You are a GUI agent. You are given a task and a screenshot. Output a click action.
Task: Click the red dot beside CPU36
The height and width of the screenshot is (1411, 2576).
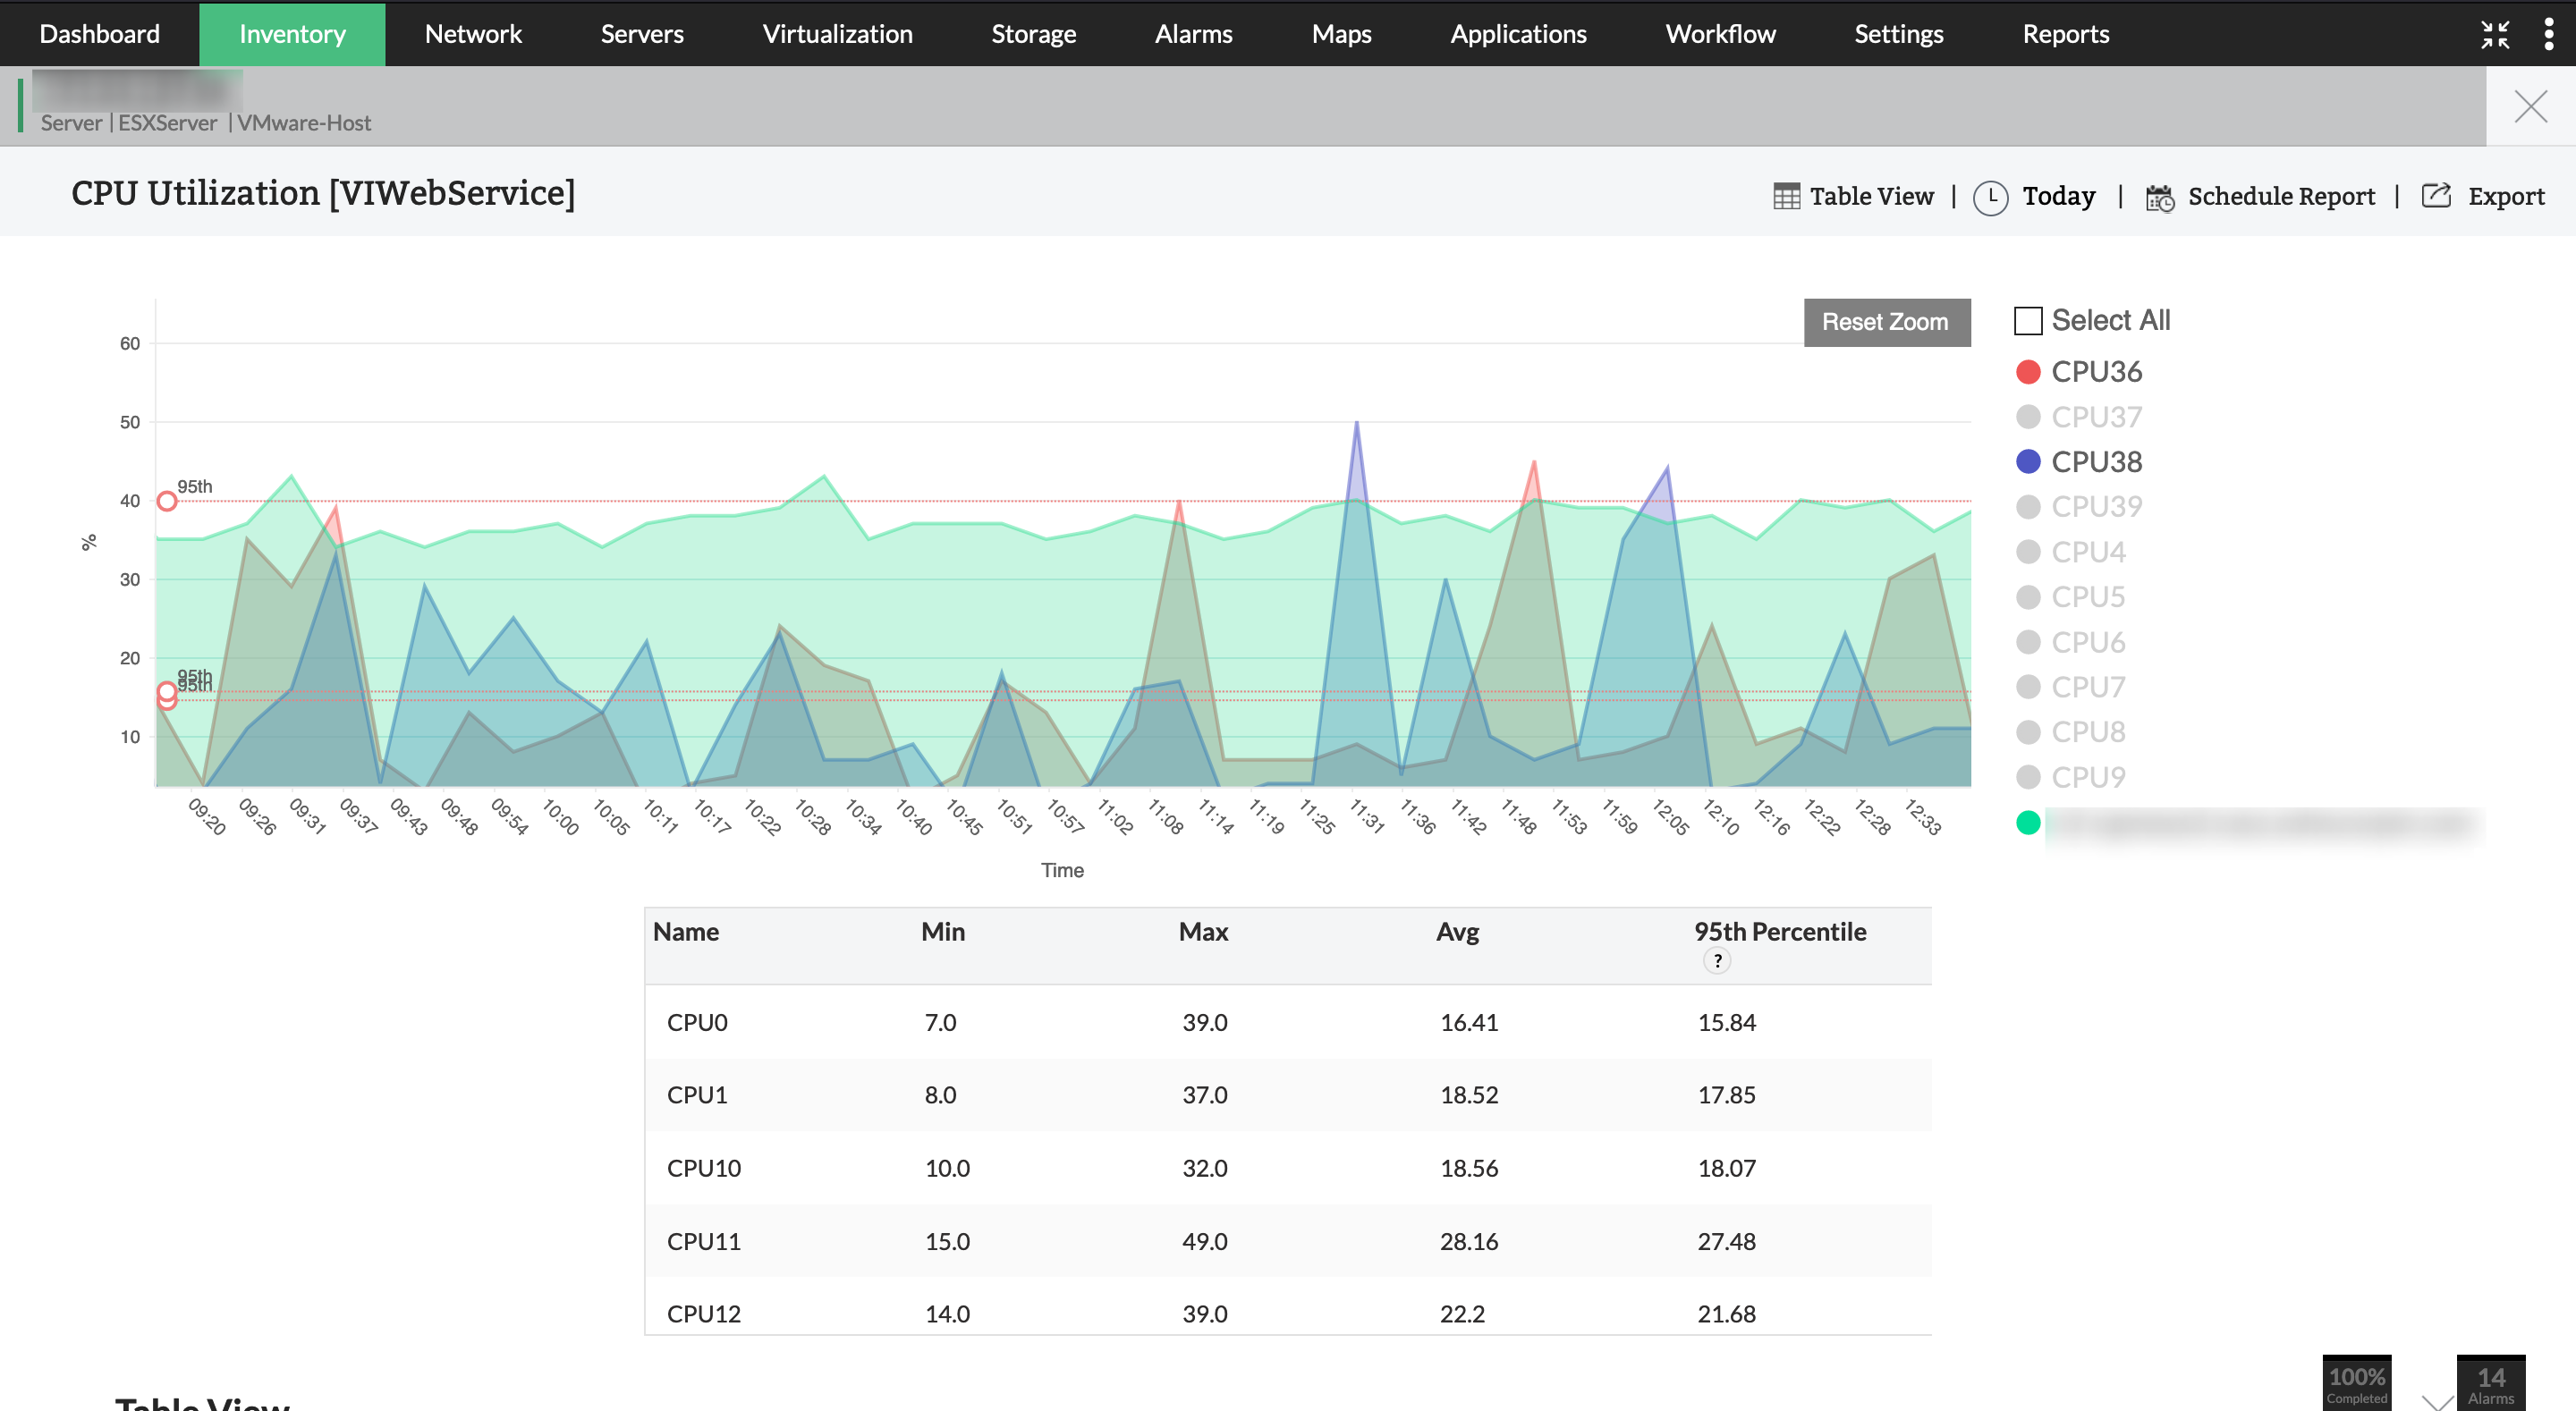pyautogui.click(x=2029, y=371)
